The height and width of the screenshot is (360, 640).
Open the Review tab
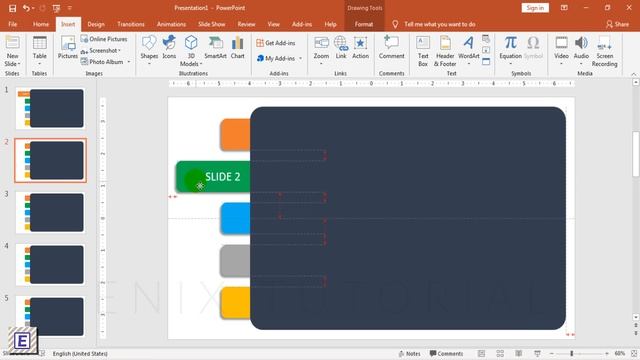tap(246, 24)
